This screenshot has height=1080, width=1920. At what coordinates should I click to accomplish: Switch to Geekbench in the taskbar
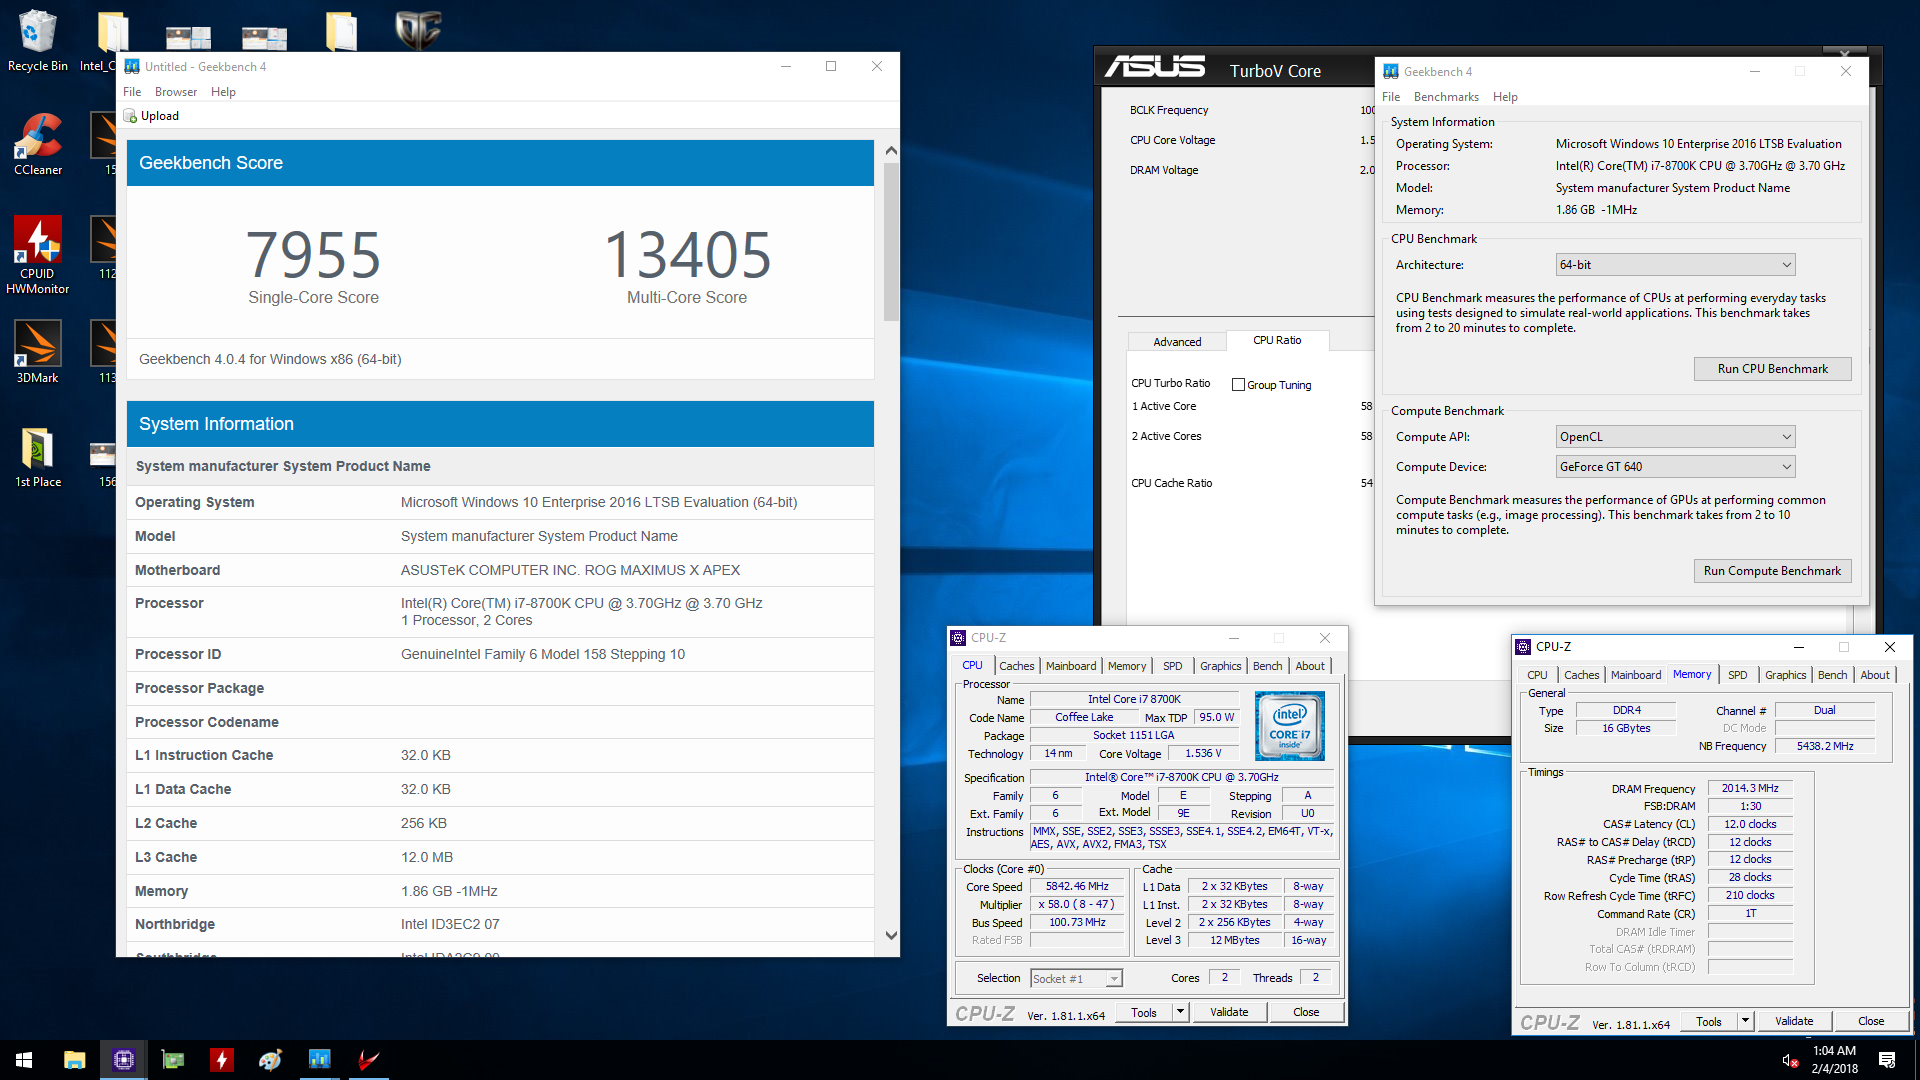tap(319, 1060)
